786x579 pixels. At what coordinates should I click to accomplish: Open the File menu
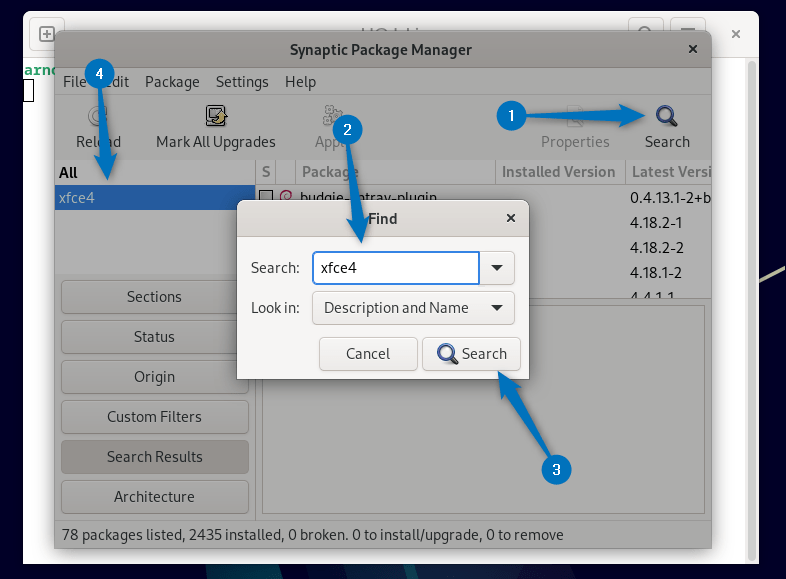pyautogui.click(x=75, y=82)
